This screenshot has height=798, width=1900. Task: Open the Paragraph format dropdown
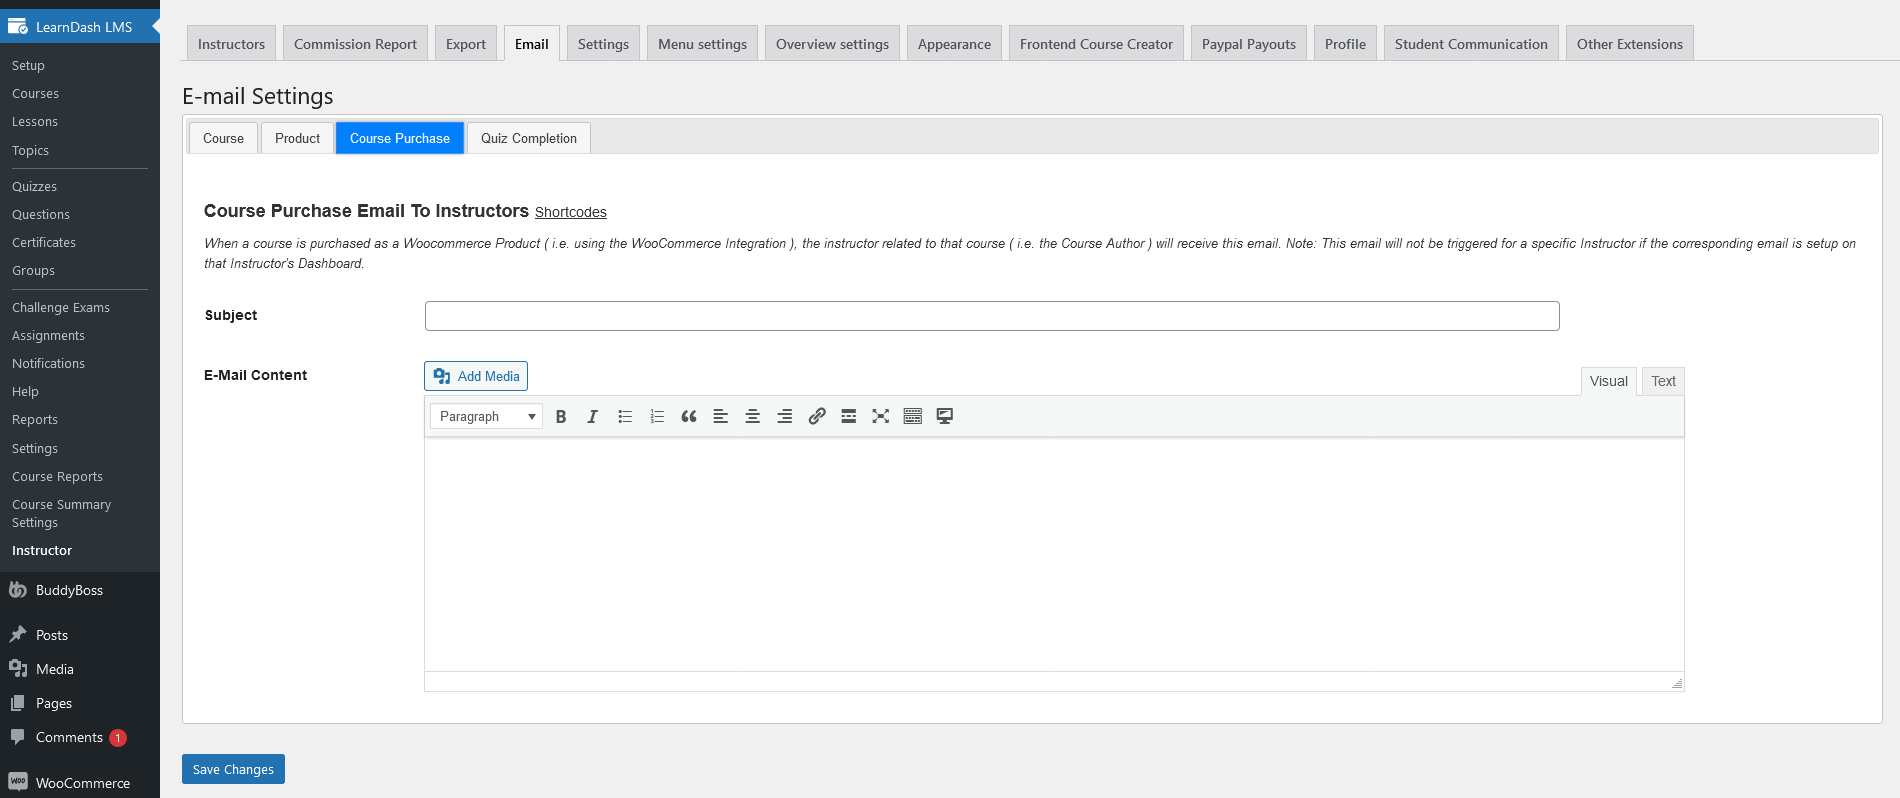pyautogui.click(x=486, y=417)
